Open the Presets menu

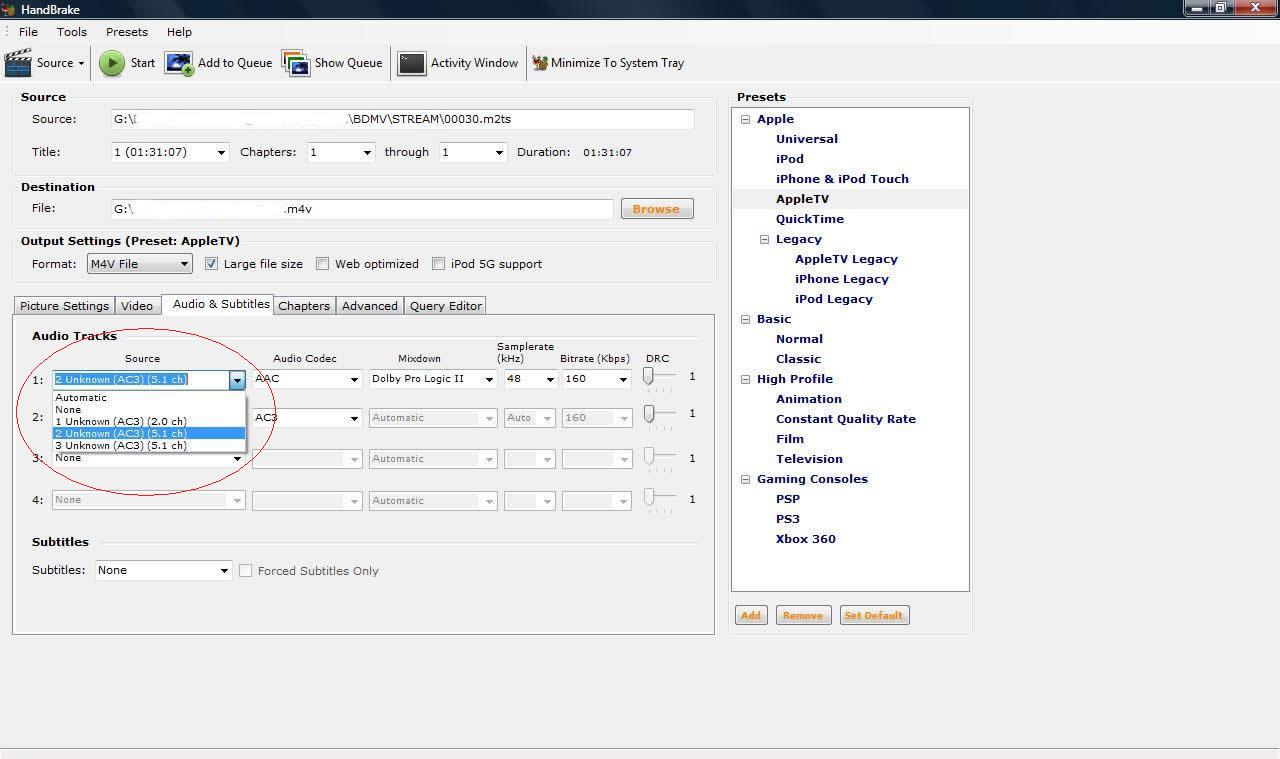(127, 32)
